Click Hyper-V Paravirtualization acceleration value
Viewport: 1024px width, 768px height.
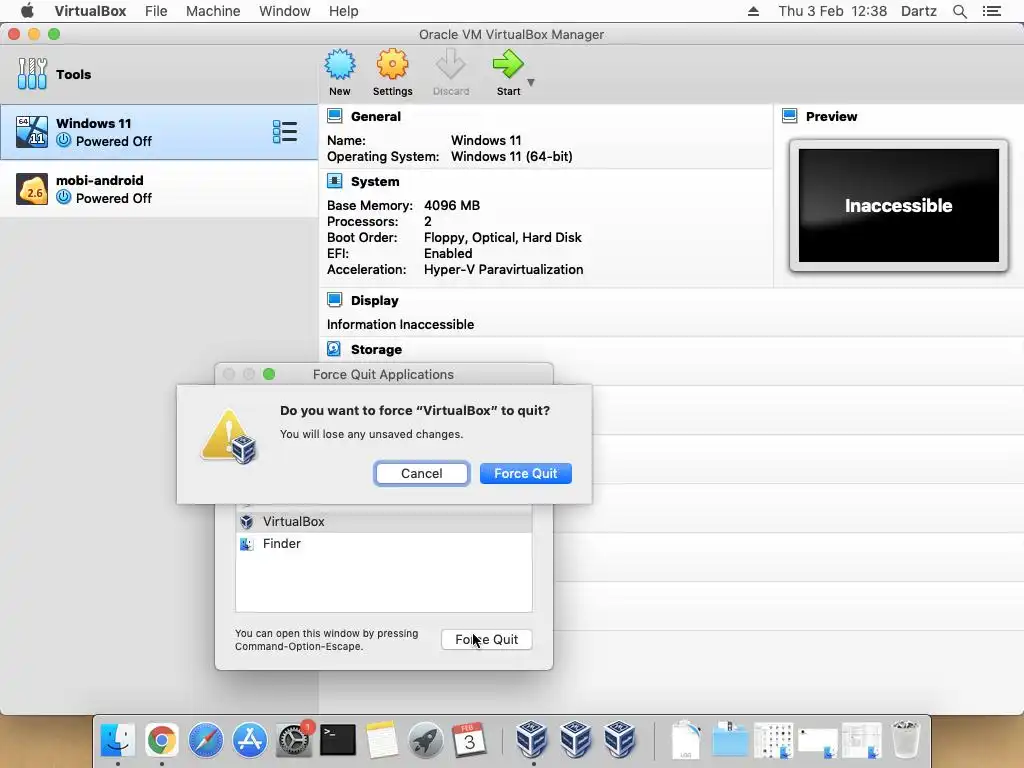pos(504,269)
